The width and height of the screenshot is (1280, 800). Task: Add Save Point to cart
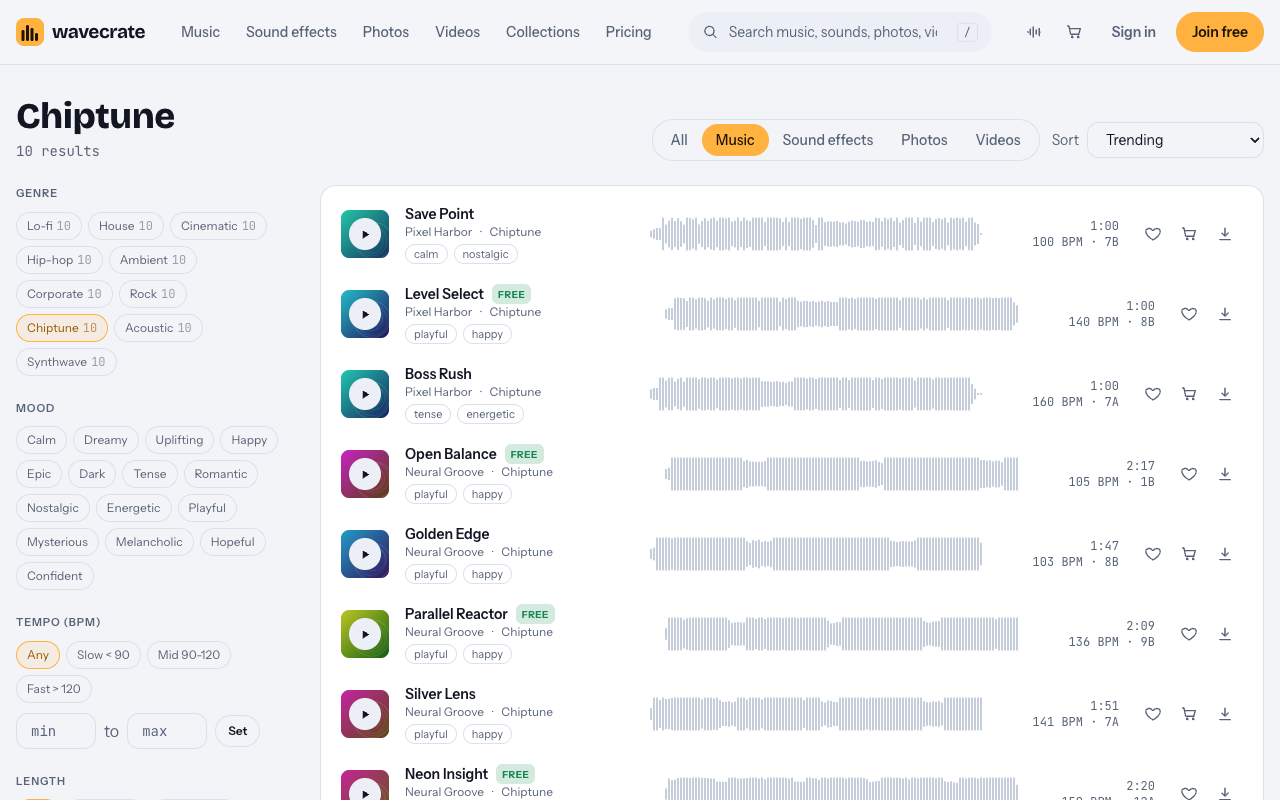tap(1189, 234)
